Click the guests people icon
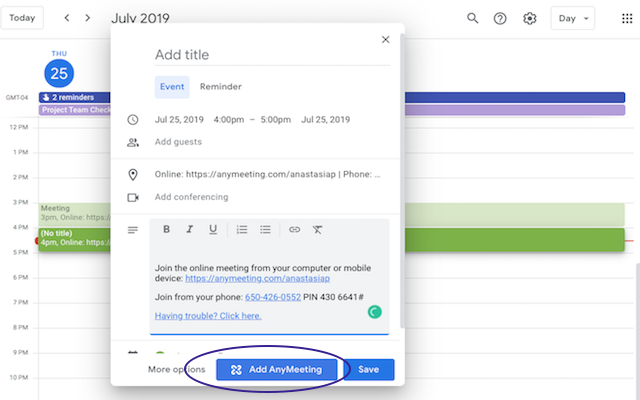The image size is (640, 400). (x=133, y=142)
